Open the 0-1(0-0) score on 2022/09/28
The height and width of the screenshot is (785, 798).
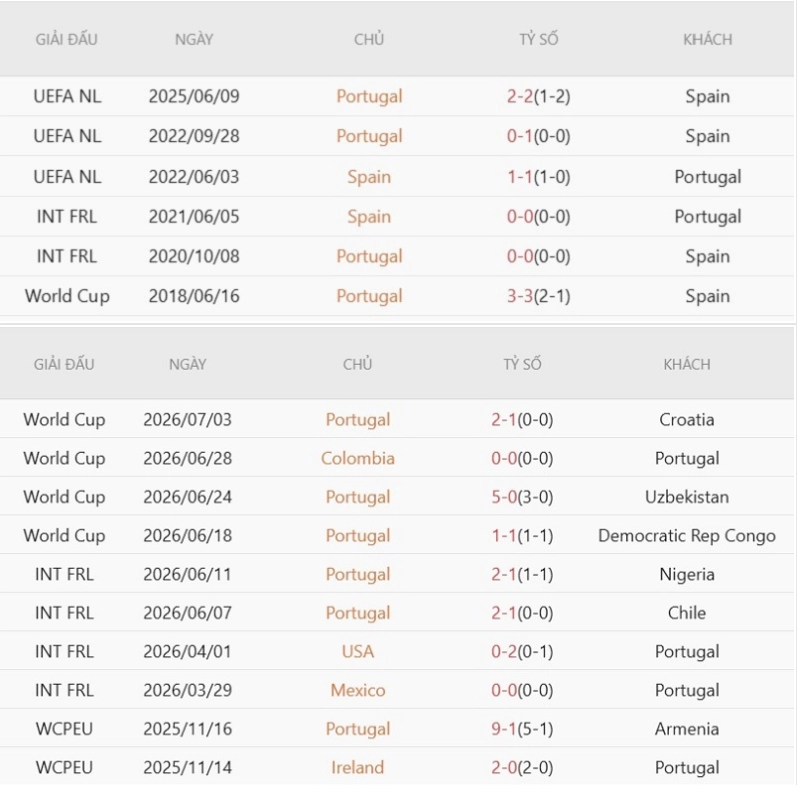pos(538,136)
